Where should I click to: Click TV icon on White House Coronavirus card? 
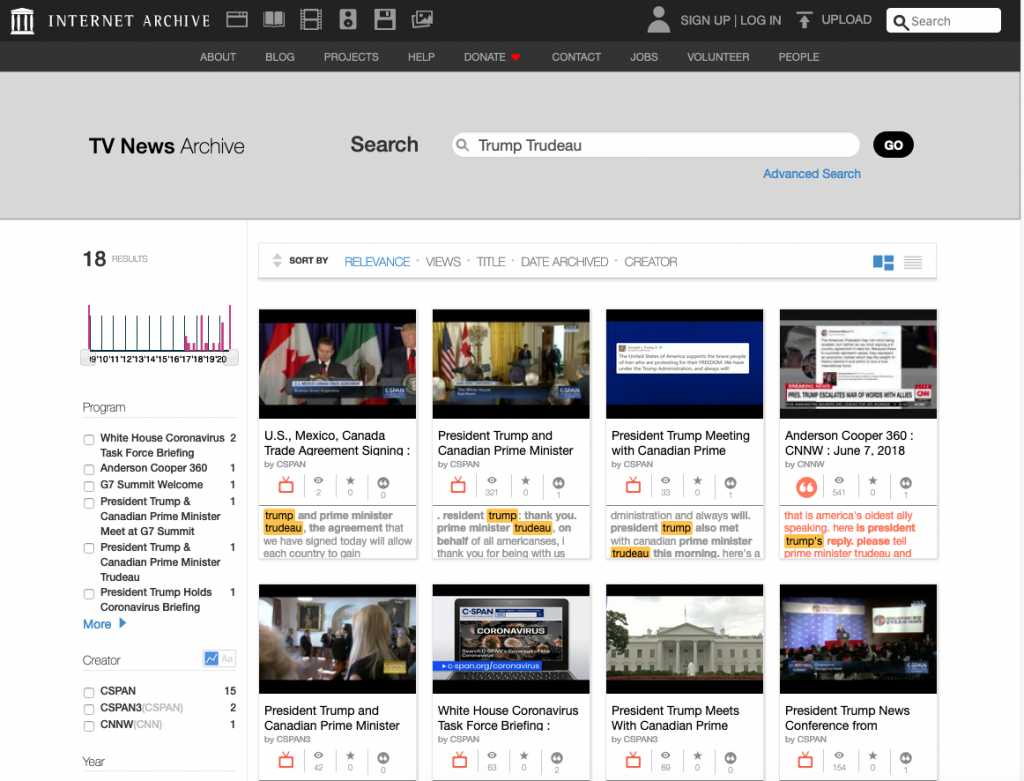coord(460,759)
